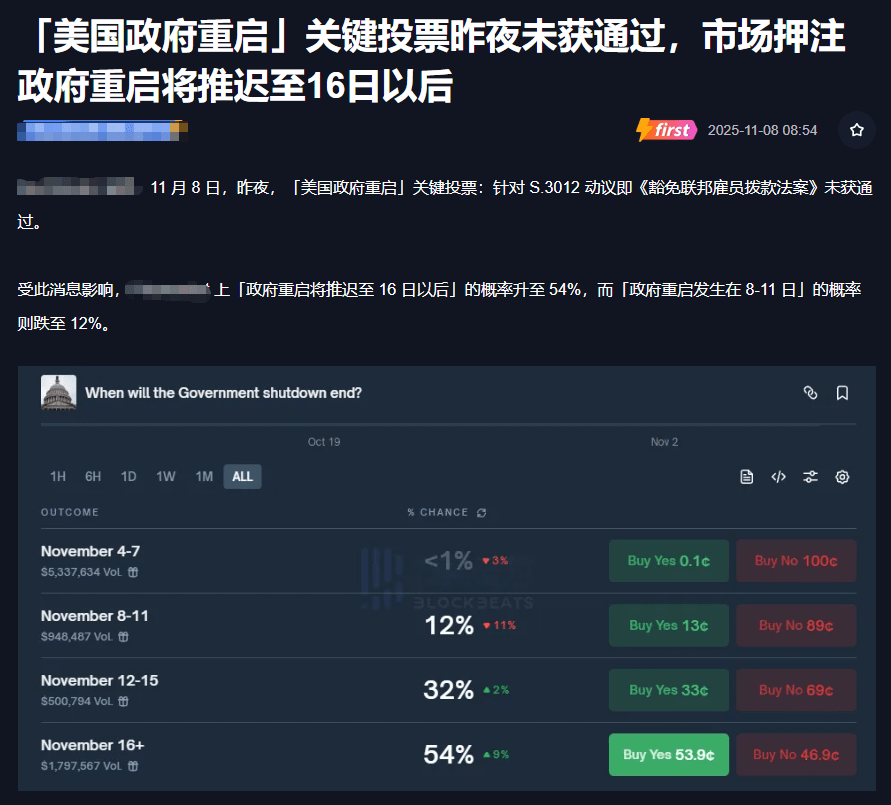Open chart filter sliders icon
This screenshot has height=805, width=891.
(810, 477)
